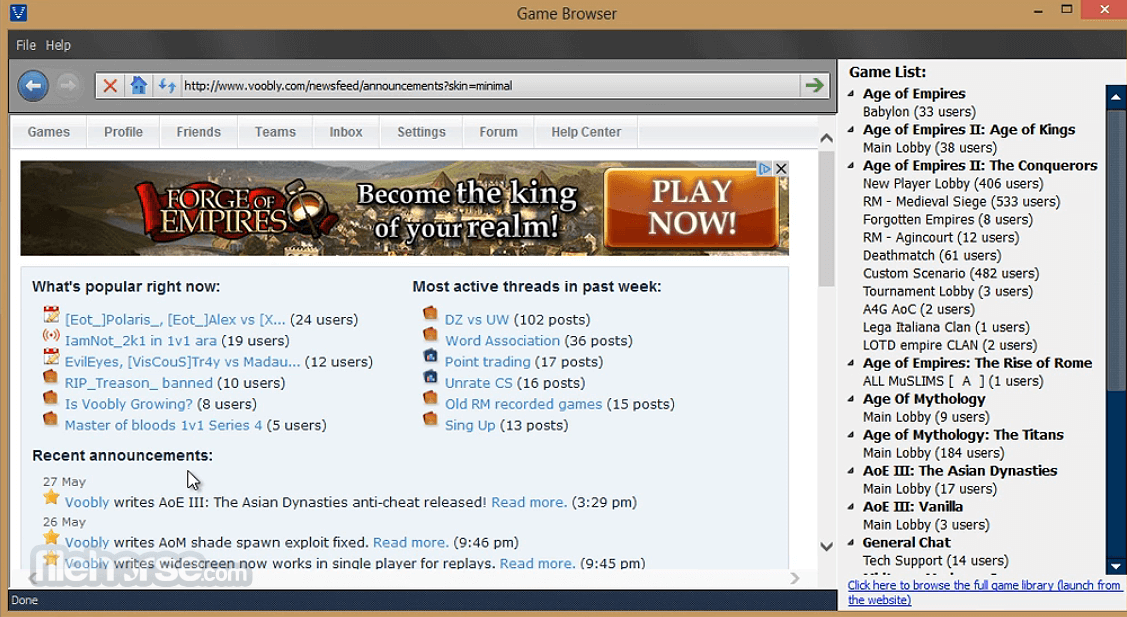1127x617 pixels.
Task: Click star icon by AoM shade spawn announcement
Action: click(x=51, y=537)
